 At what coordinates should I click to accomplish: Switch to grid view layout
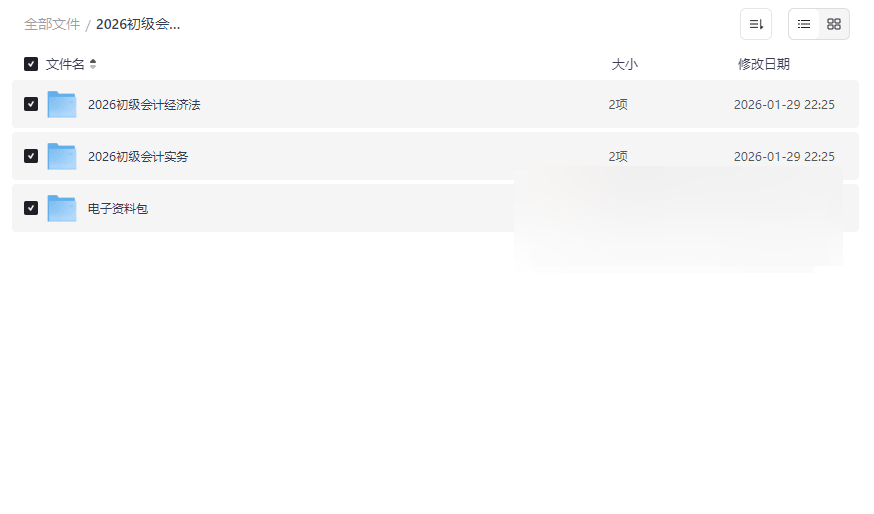[x=834, y=24]
